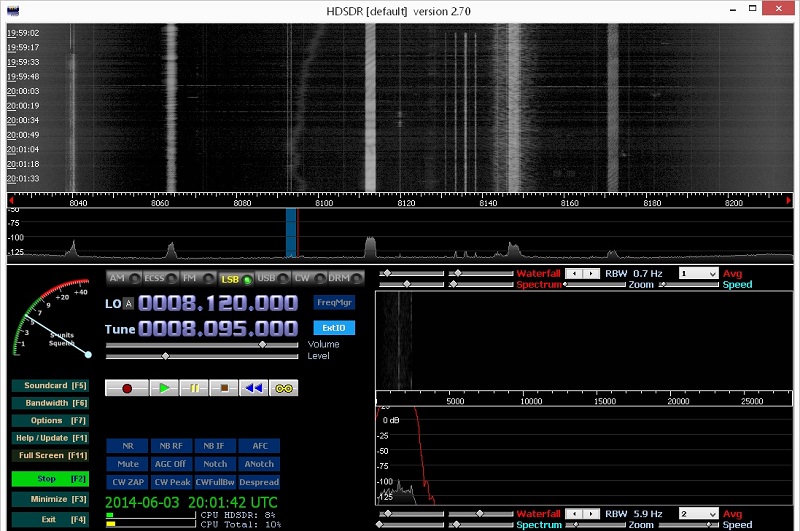
Task: Click the ExtIO button
Action: [x=333, y=328]
